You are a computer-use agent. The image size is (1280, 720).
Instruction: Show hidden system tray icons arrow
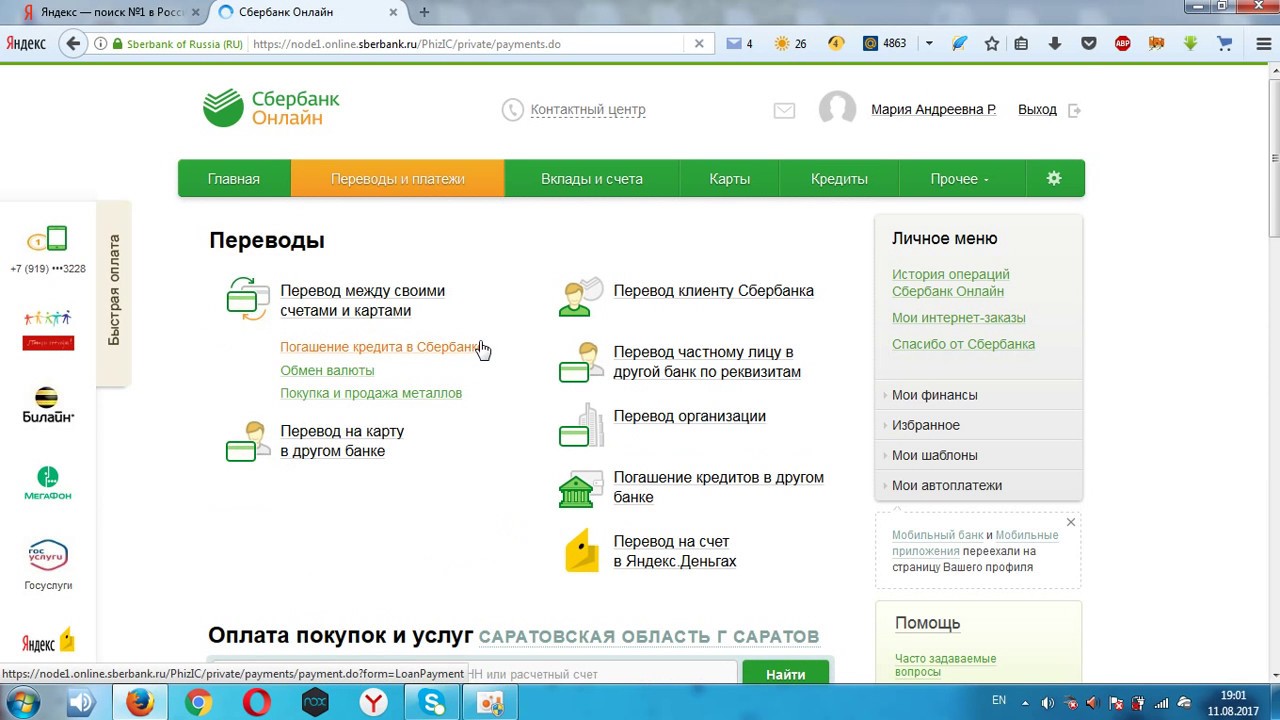click(x=1027, y=703)
